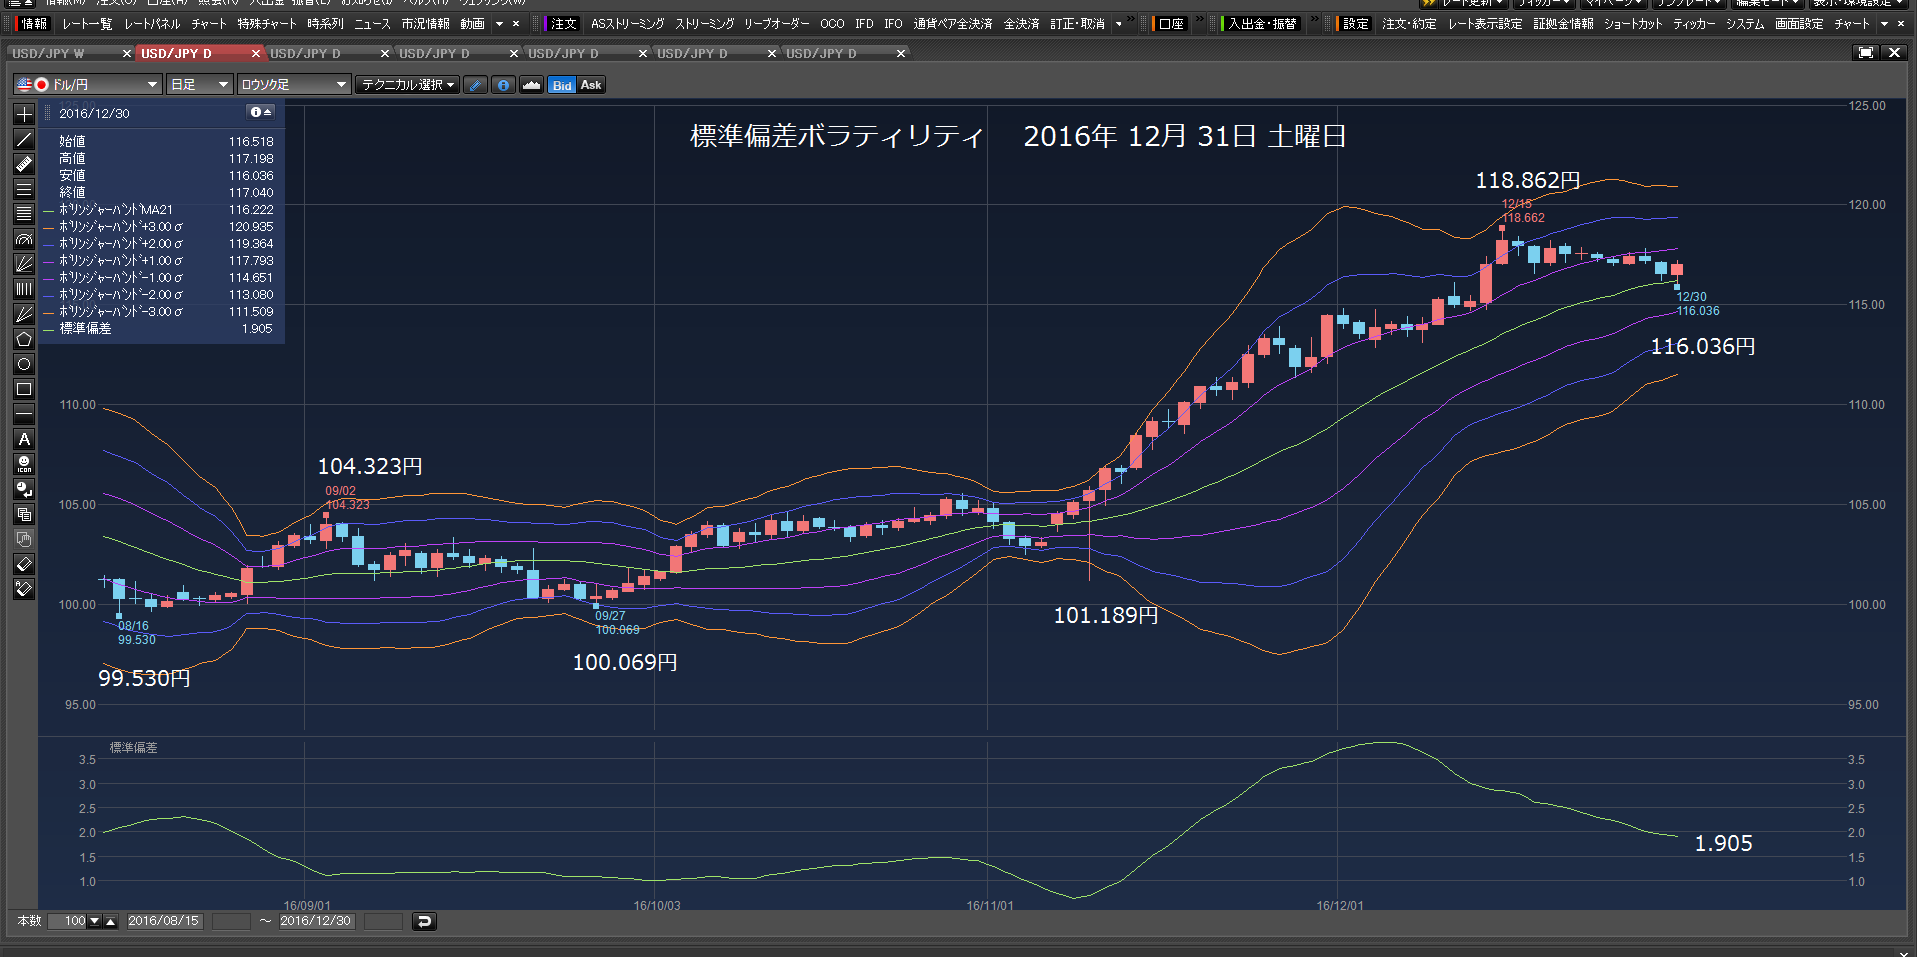Open 市況情報 menu item

pyautogui.click(x=425, y=24)
